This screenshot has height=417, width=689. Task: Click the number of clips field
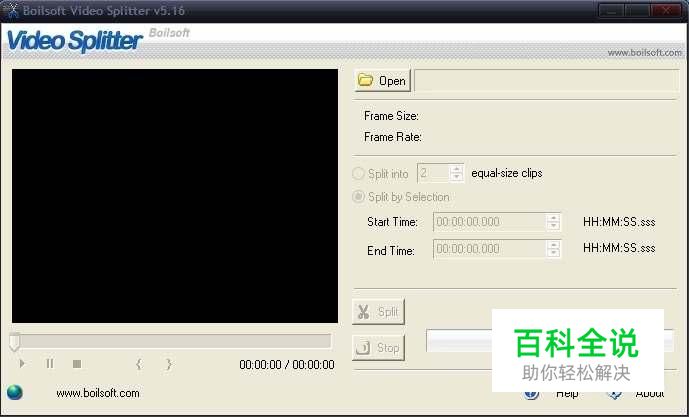pyautogui.click(x=434, y=173)
